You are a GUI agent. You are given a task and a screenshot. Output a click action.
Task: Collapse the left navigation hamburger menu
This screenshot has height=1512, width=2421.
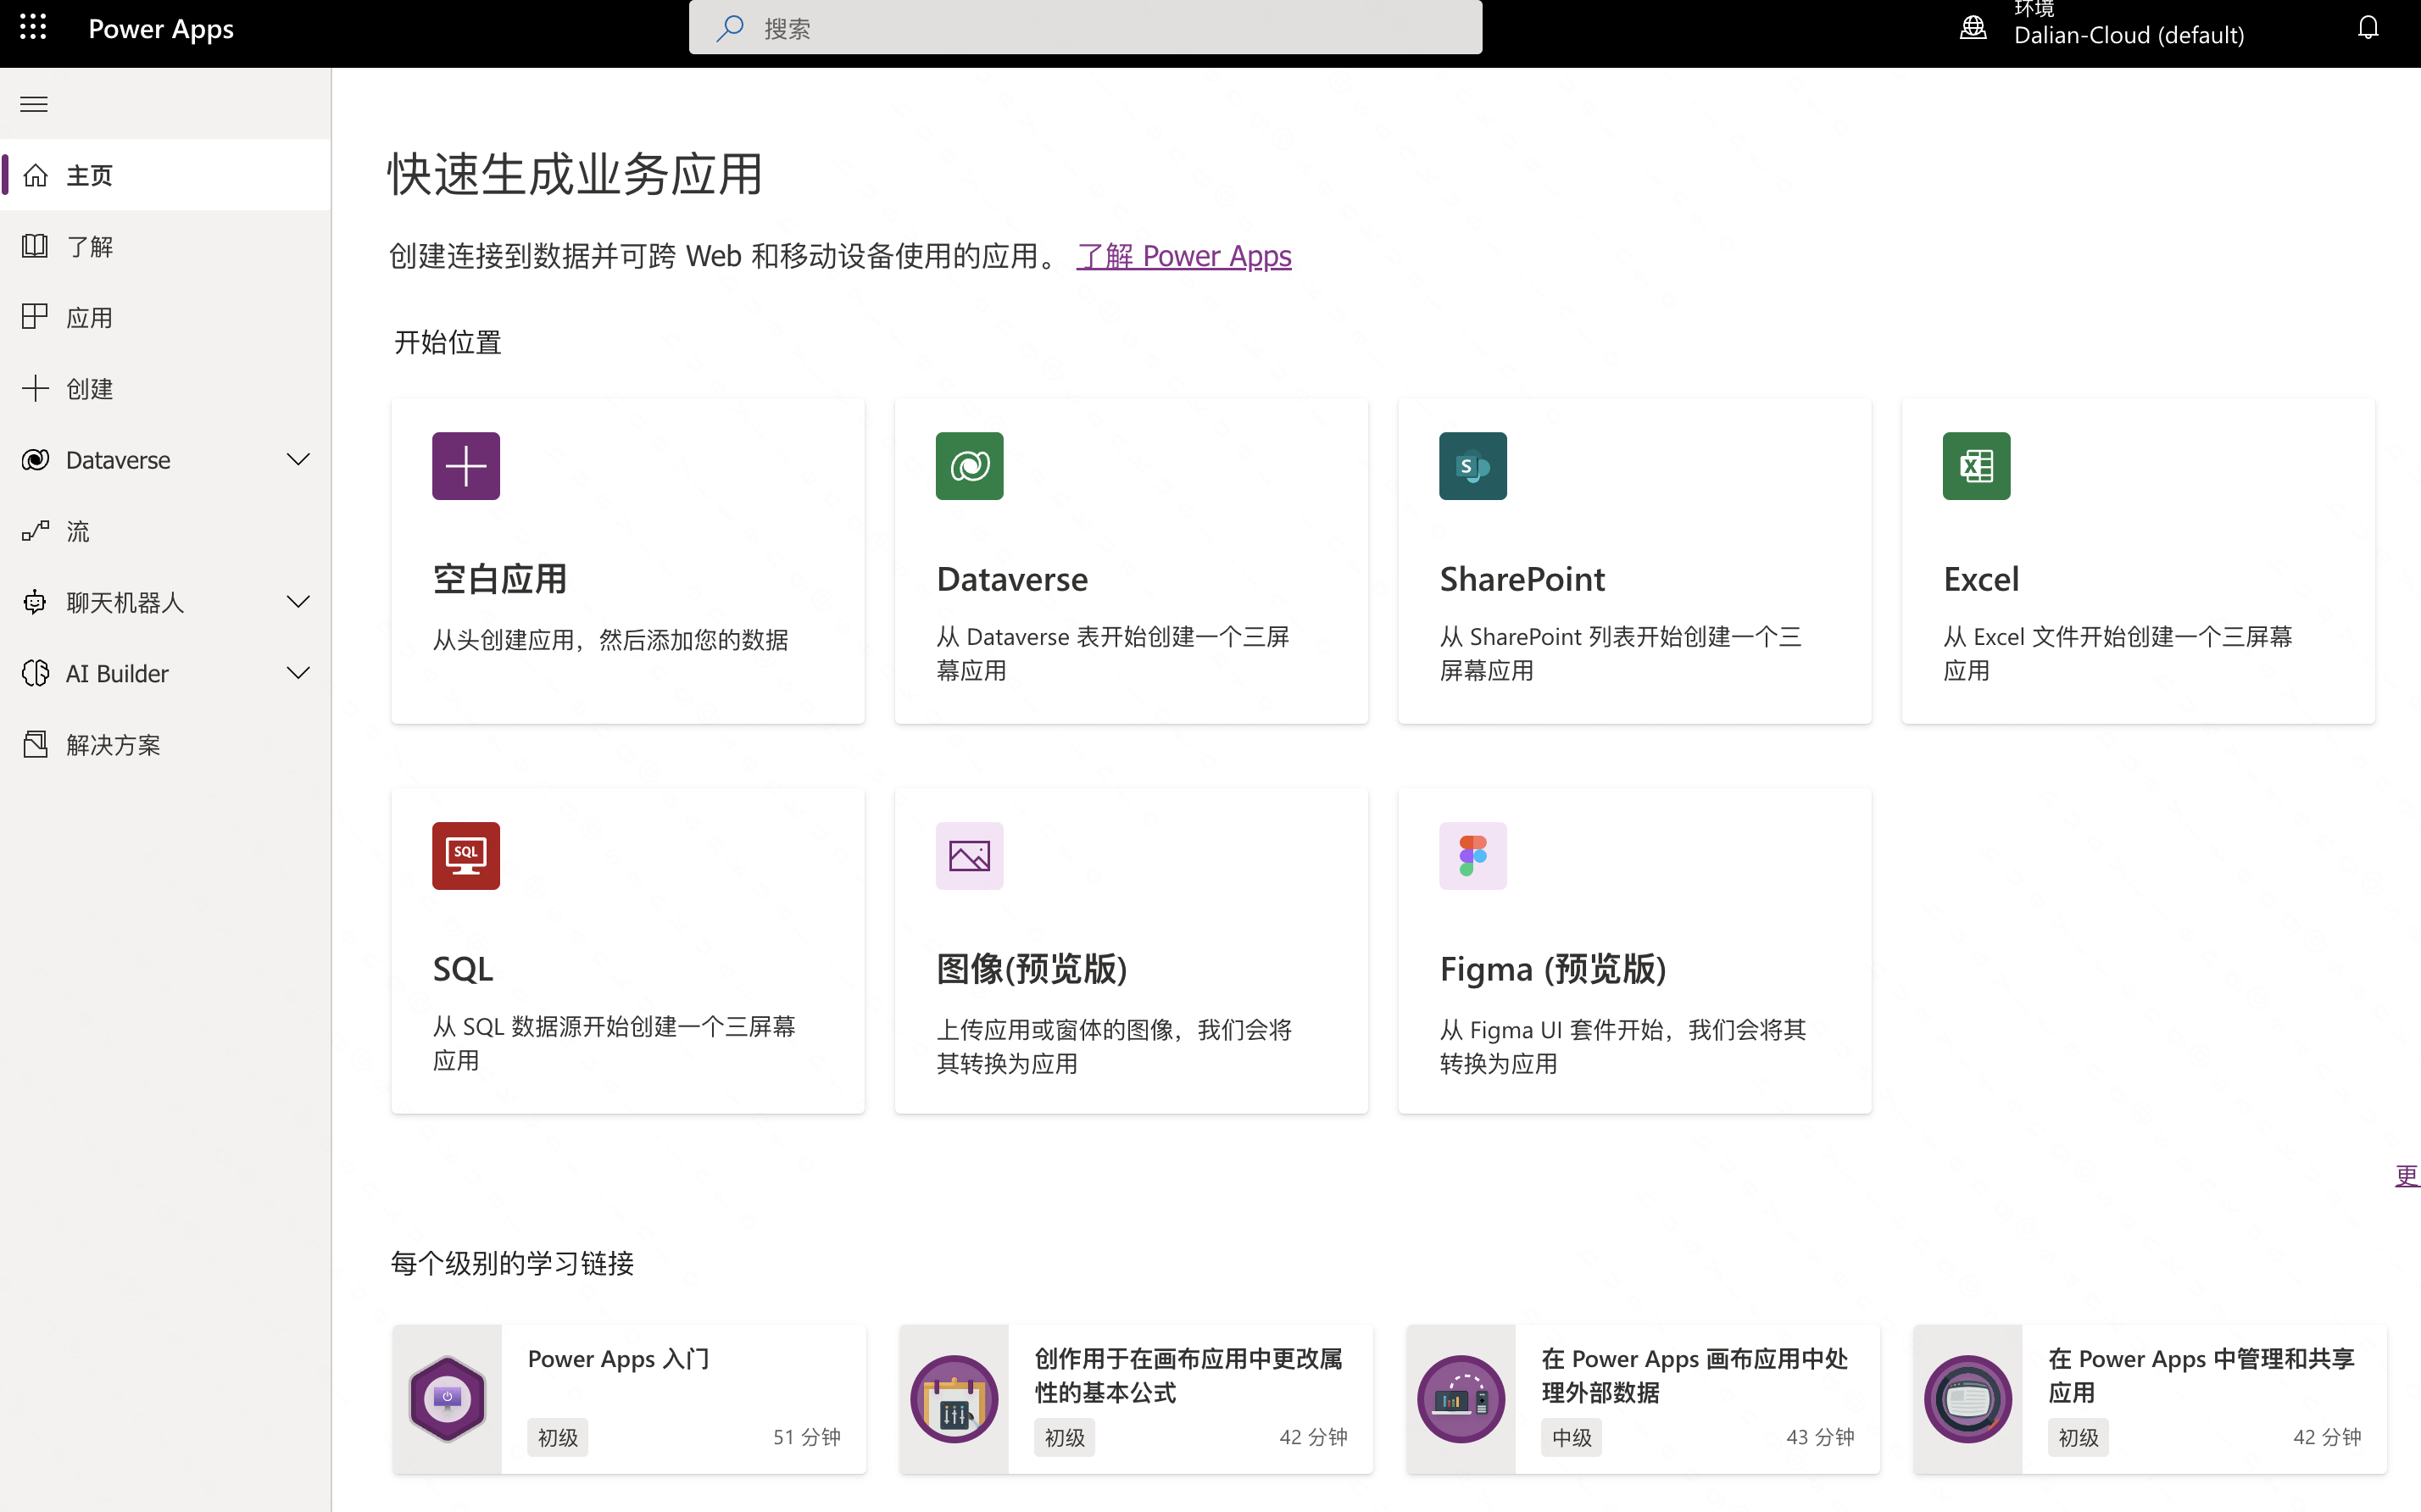coord(34,104)
